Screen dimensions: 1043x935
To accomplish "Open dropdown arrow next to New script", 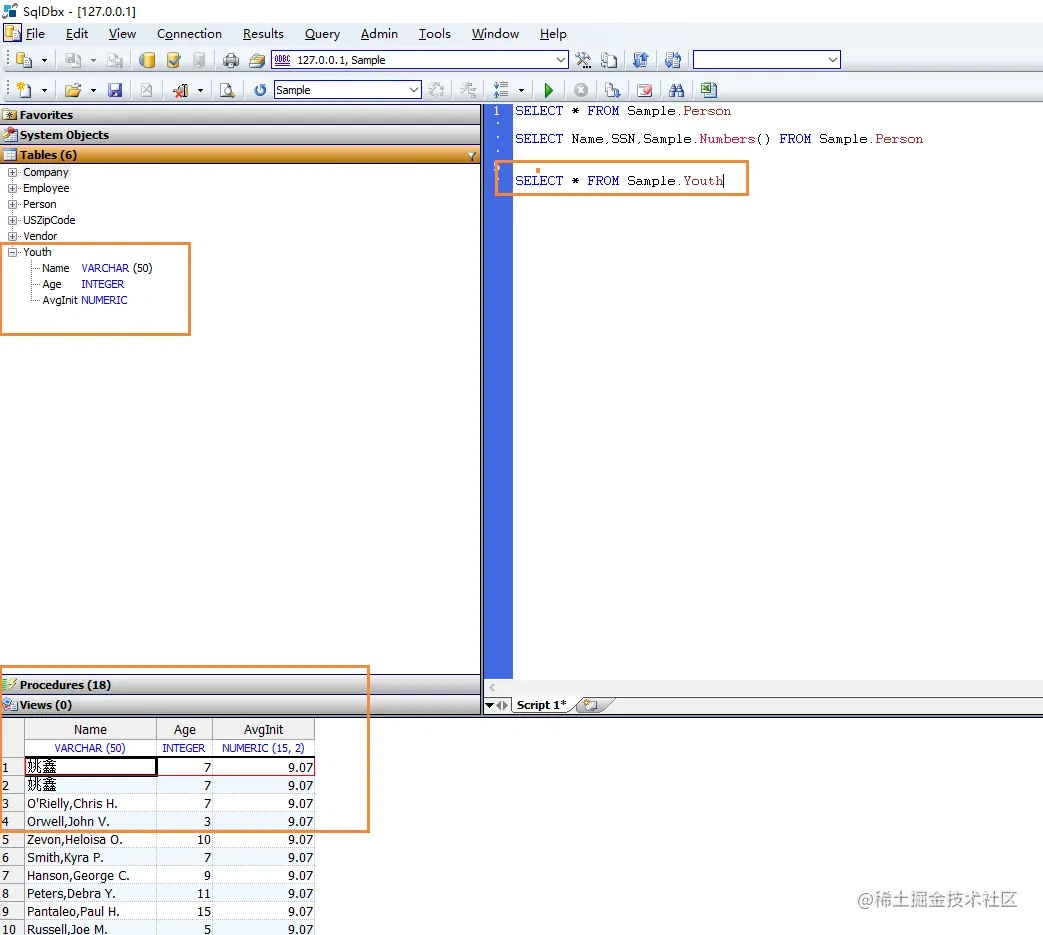I will point(45,90).
